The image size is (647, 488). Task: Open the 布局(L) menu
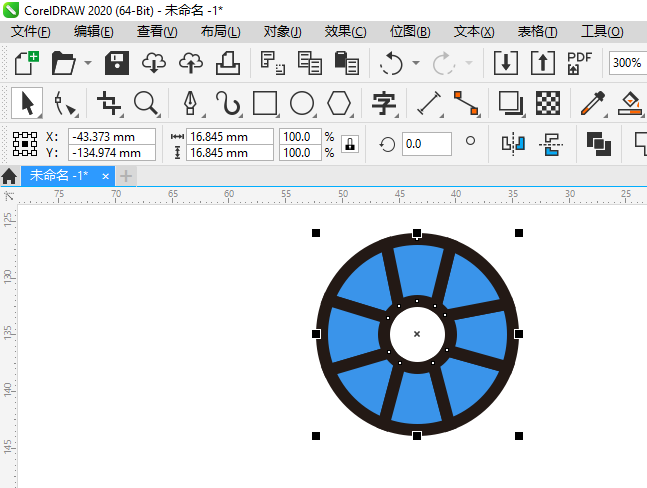(220, 32)
